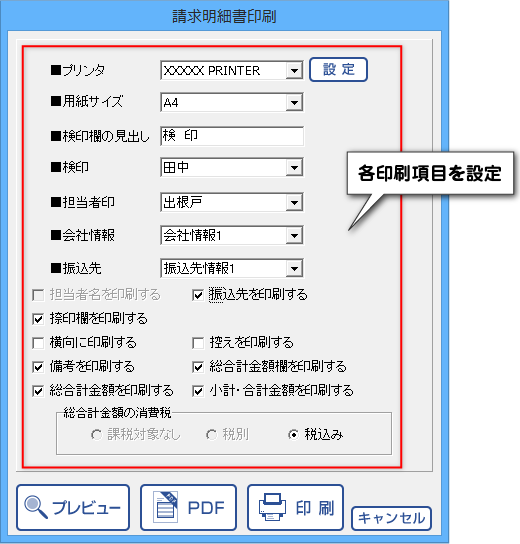The width and height of the screenshot is (520, 544).
Task: Toggle 備考を印刷する checkbox
Action: 38,367
